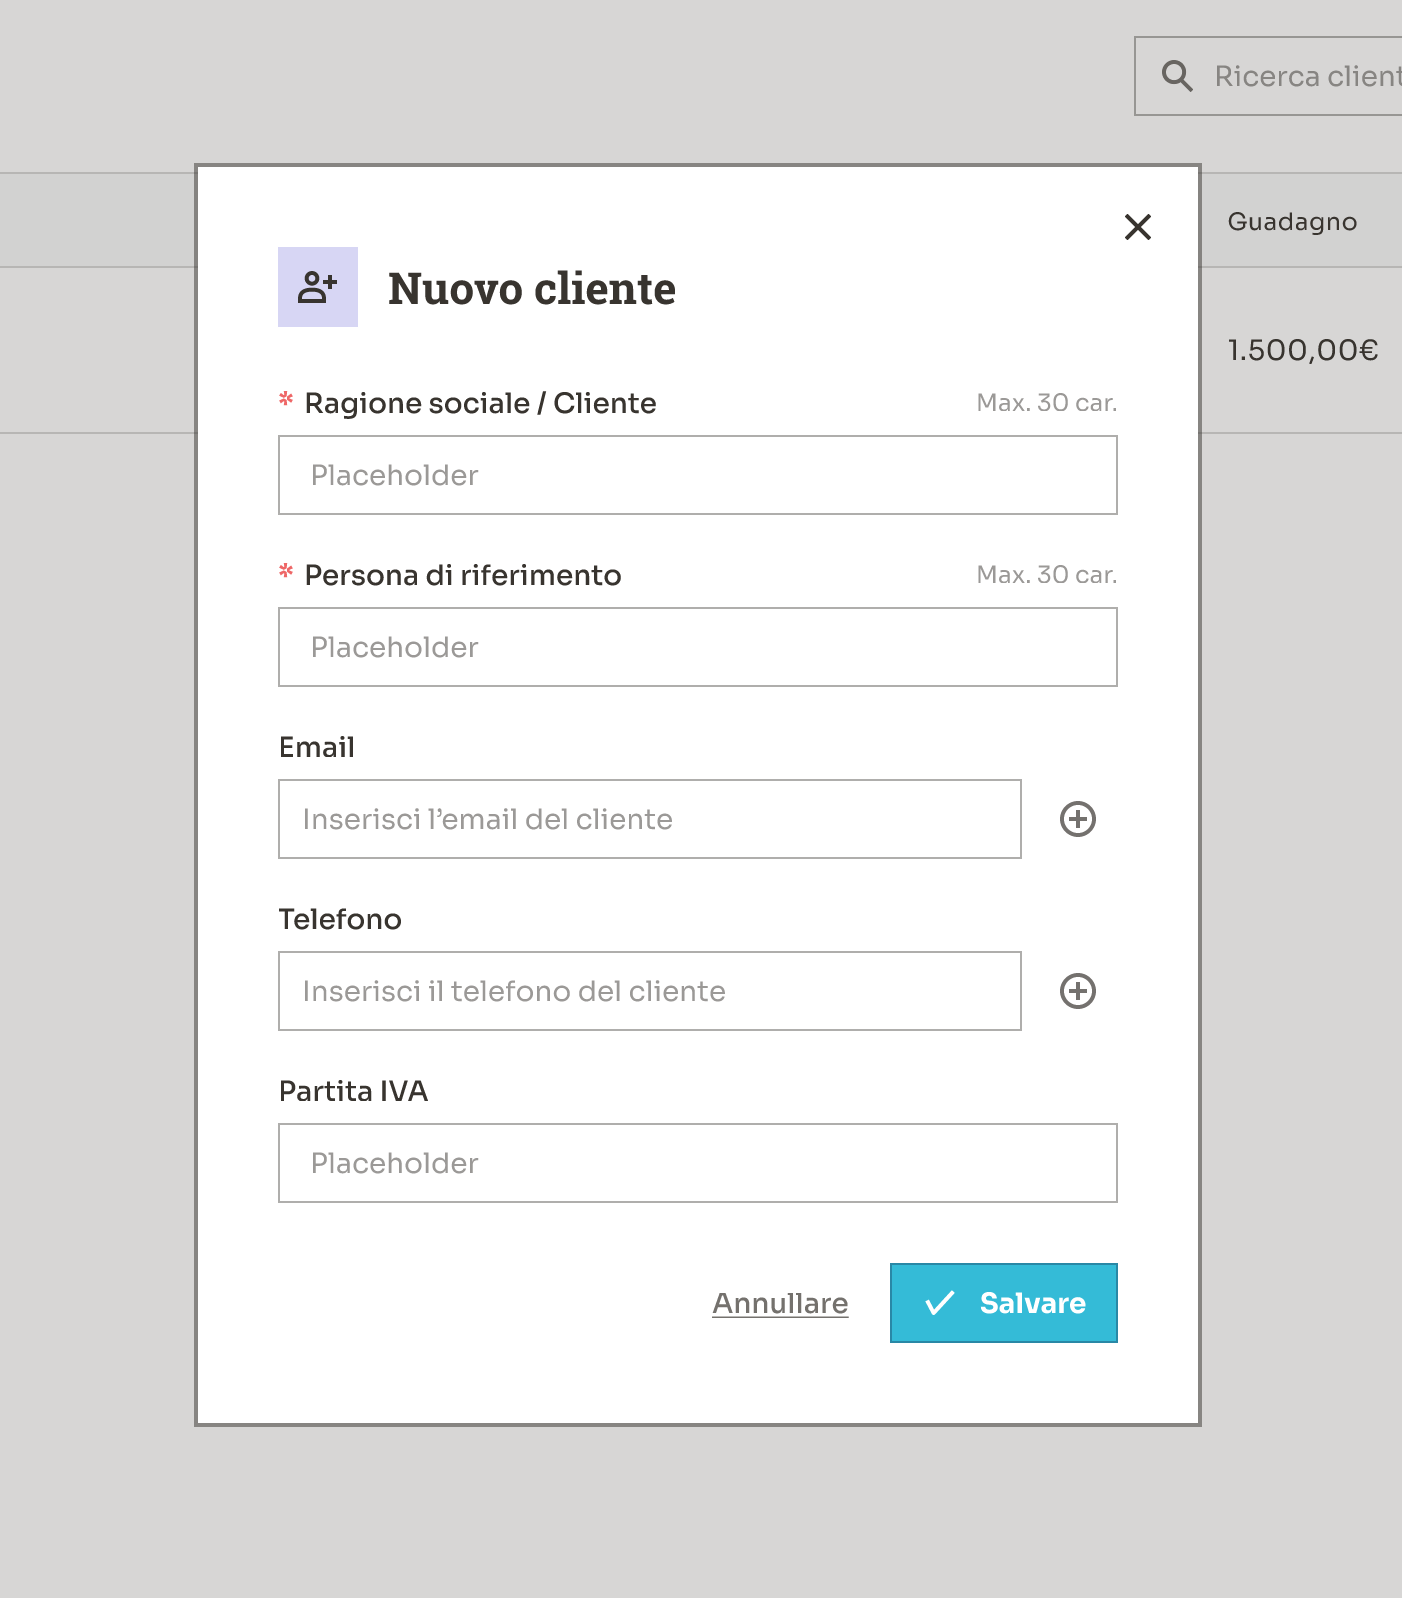Viewport: 1402px width, 1598px height.
Task: Click the Nuovo cliente heading text
Action: click(x=531, y=289)
